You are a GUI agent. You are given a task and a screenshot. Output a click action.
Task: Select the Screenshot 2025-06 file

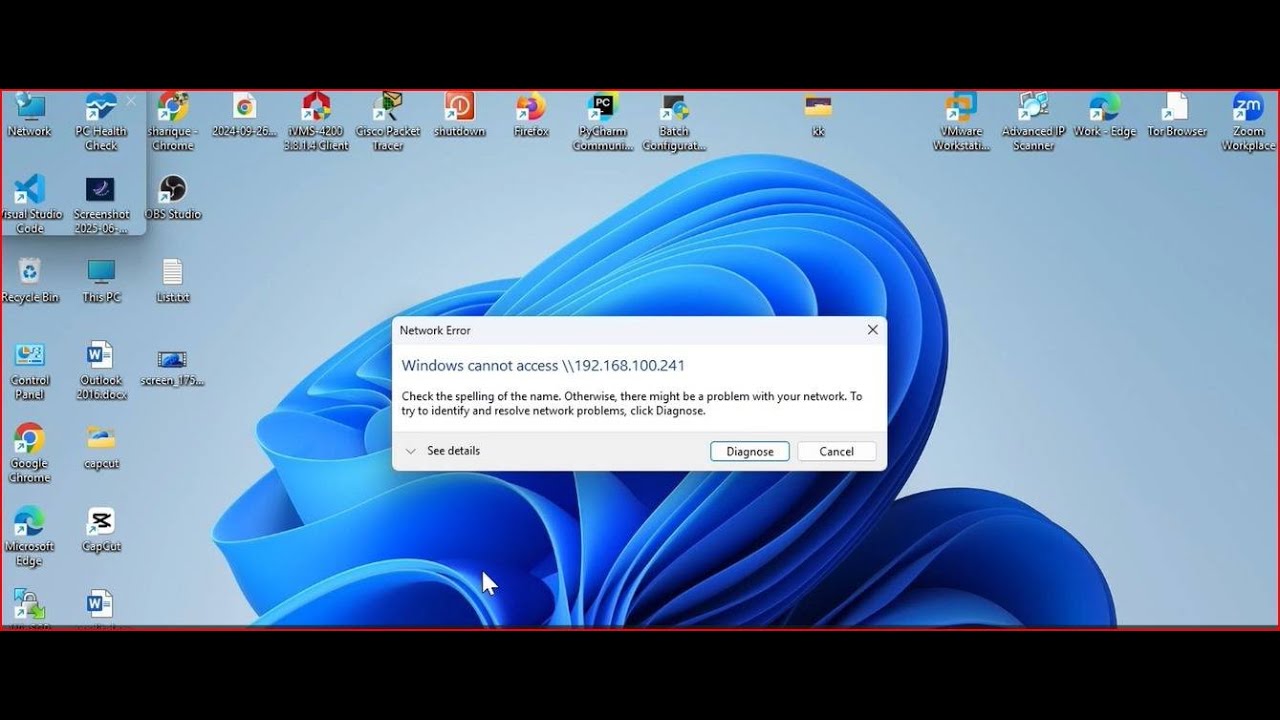click(x=101, y=204)
